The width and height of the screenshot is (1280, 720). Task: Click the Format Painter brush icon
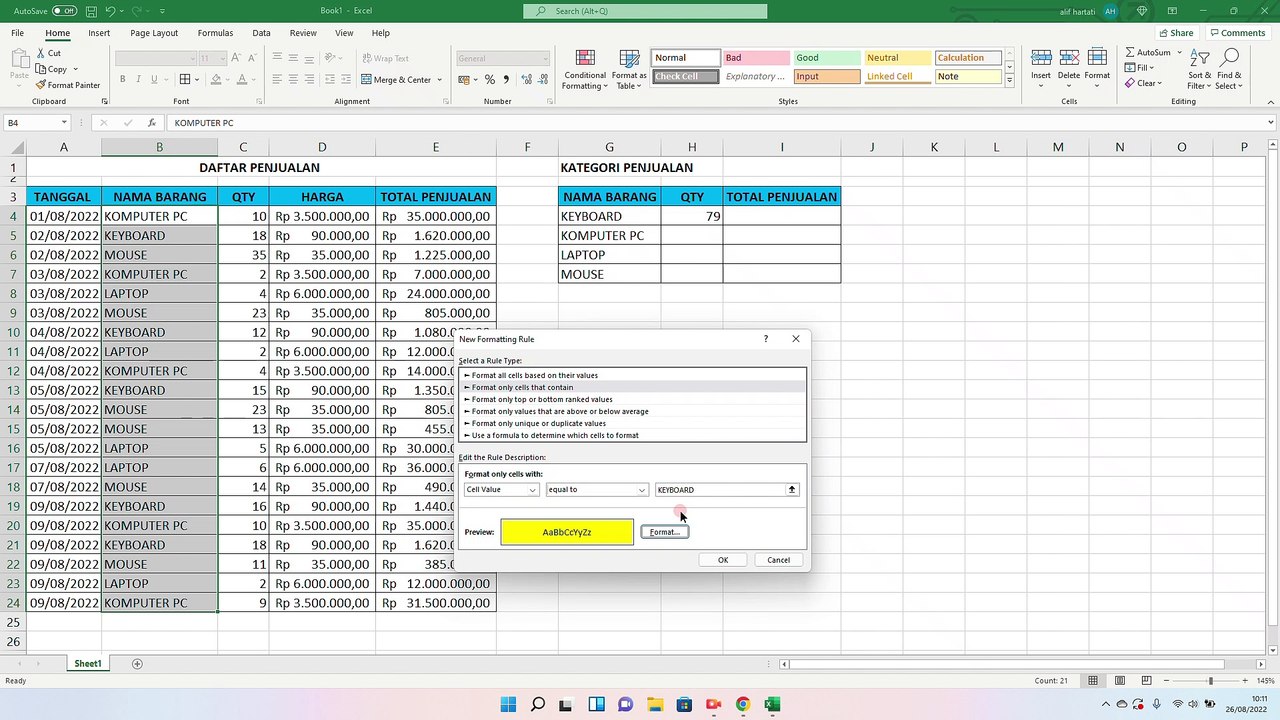41,85
